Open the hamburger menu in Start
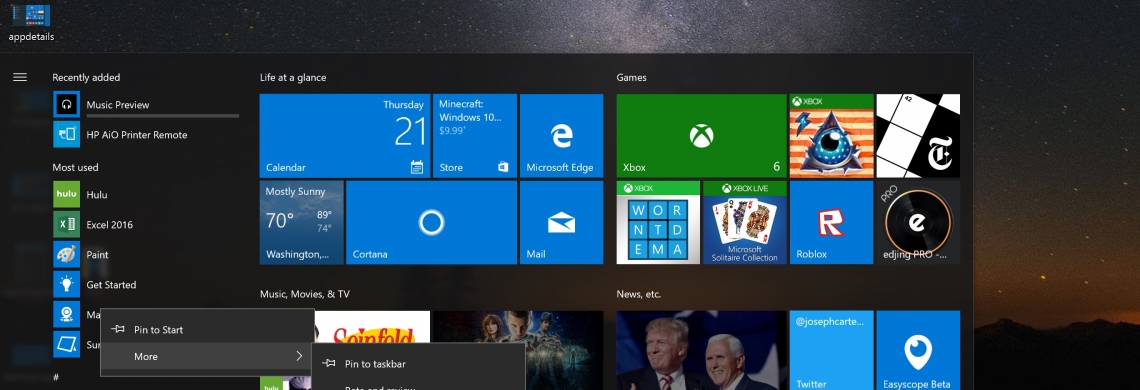The height and width of the screenshot is (390, 1140). (x=20, y=77)
